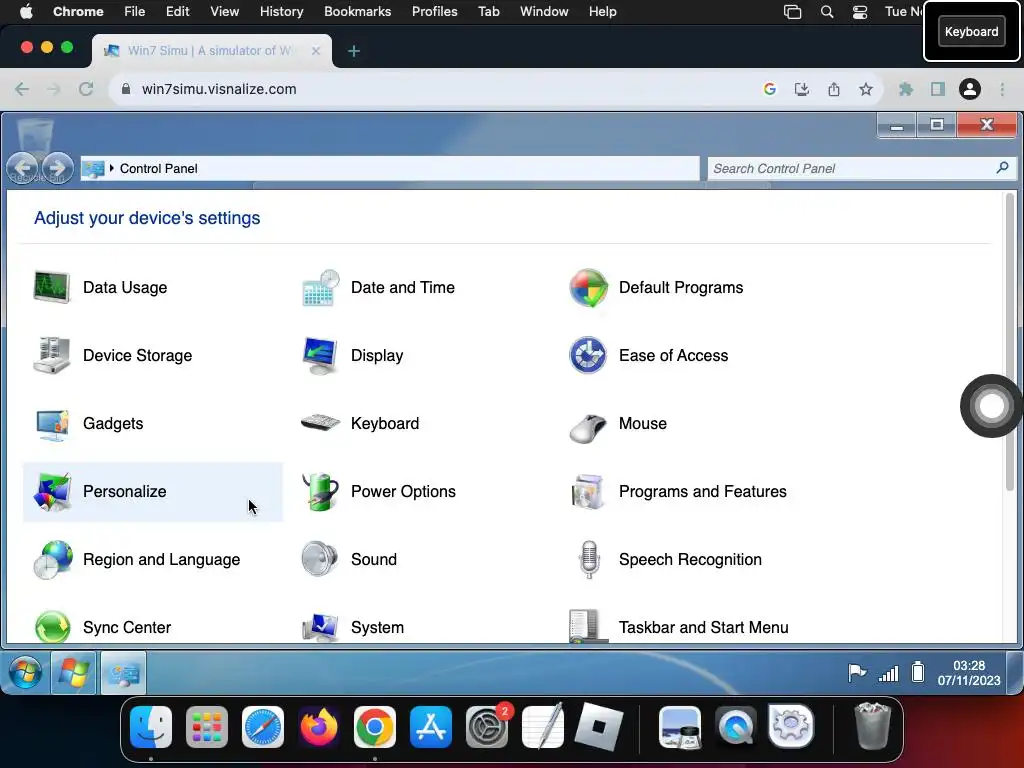Bookmark this page with the star
Image resolution: width=1024 pixels, height=768 pixels.
coord(866,89)
